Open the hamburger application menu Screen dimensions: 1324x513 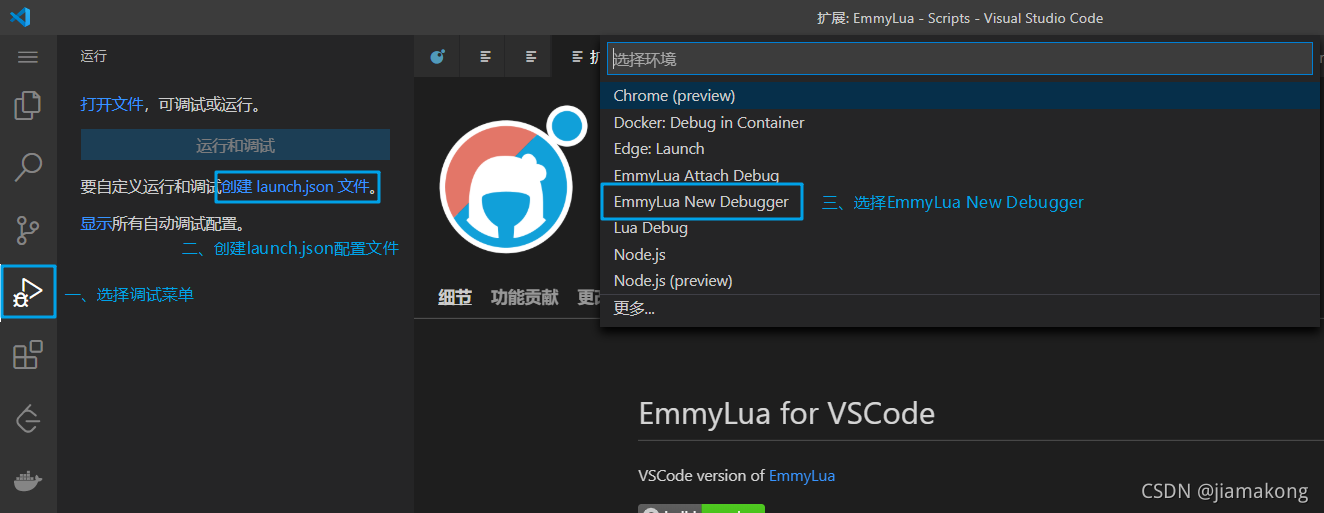(28, 57)
